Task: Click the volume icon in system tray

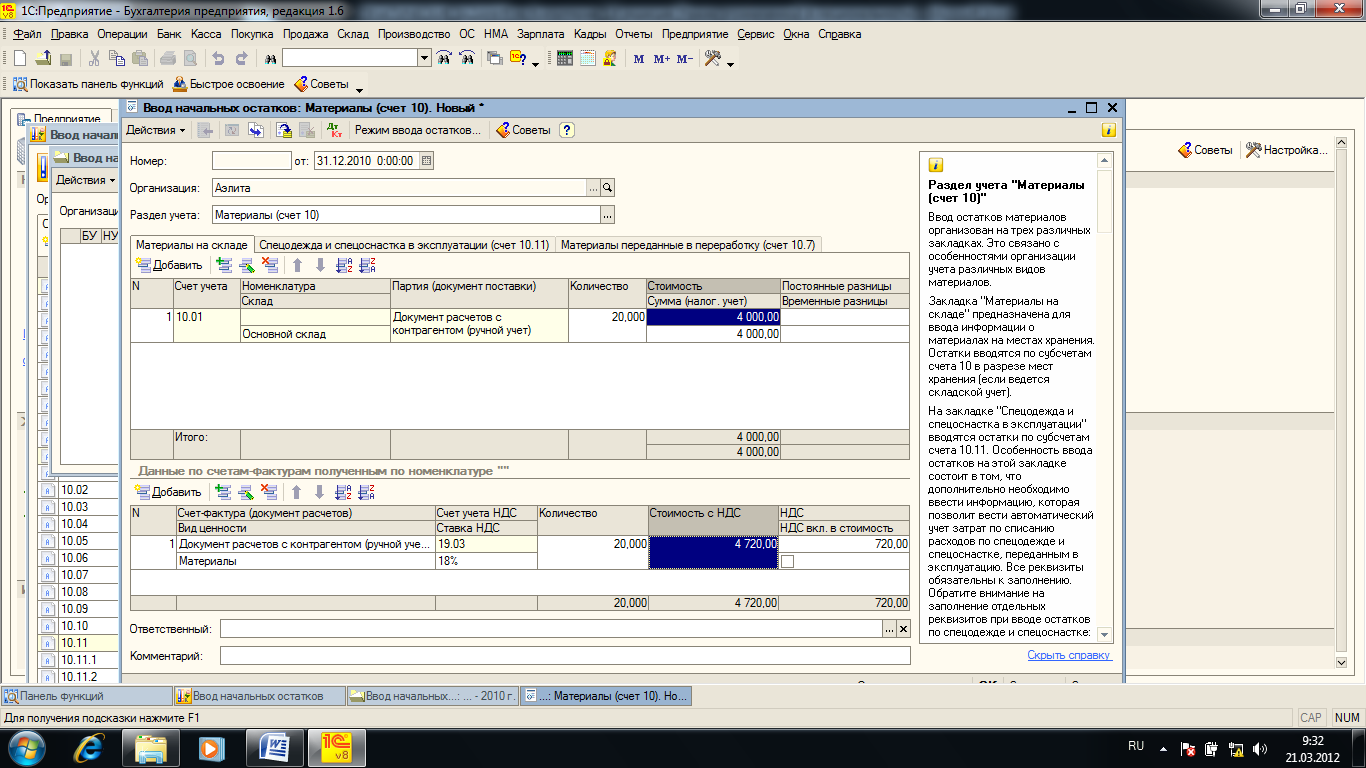Action: [1261, 748]
